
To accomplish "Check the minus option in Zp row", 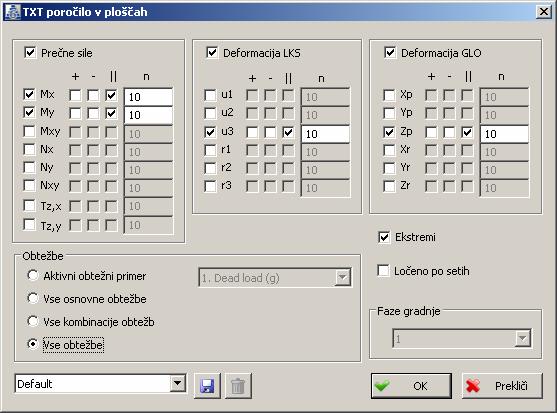I will tap(449, 132).
